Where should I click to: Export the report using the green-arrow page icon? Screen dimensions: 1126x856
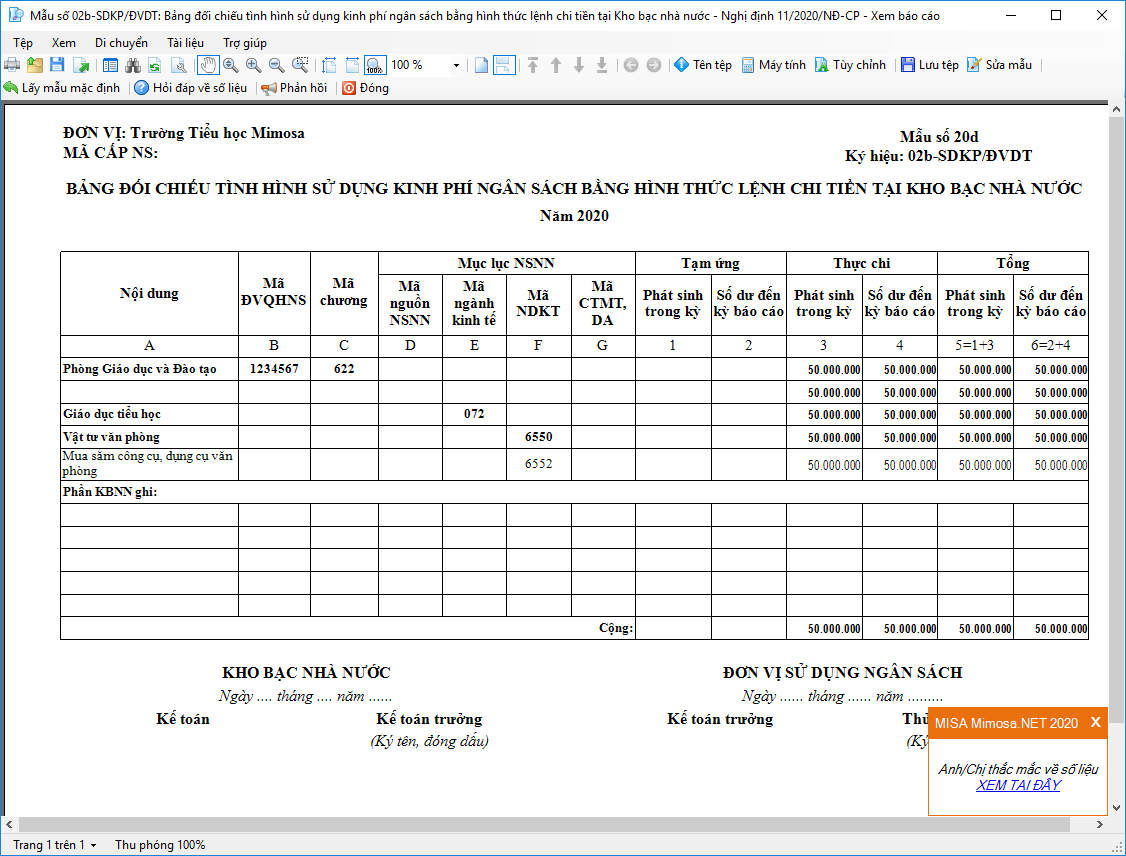coord(80,65)
